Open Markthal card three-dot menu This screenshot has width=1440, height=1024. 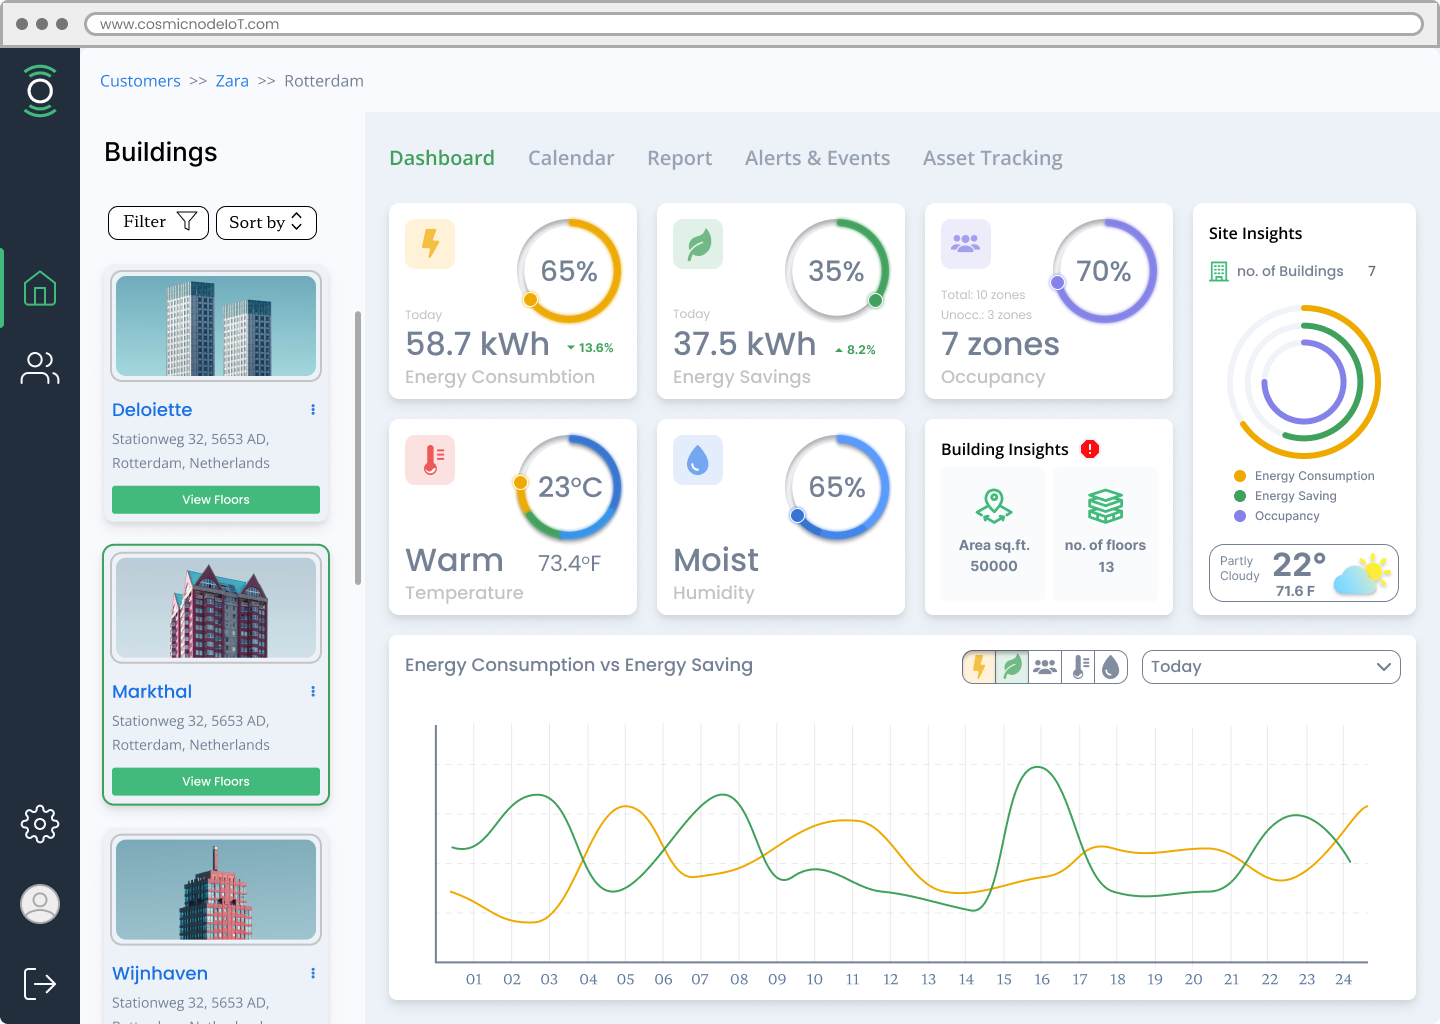point(313,692)
